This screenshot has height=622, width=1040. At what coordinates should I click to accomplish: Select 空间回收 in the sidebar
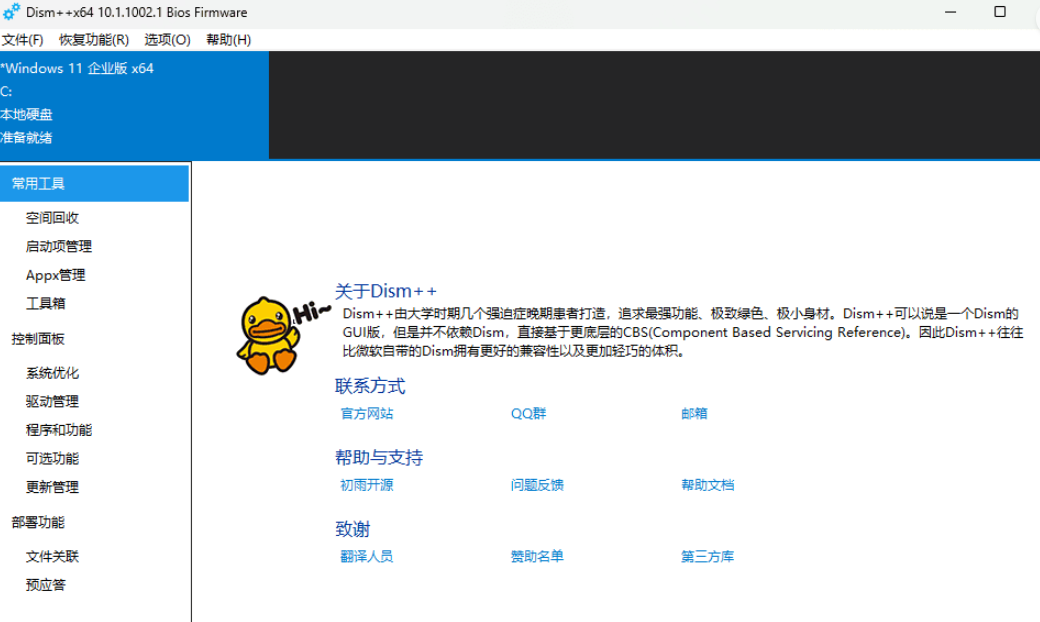click(x=53, y=218)
